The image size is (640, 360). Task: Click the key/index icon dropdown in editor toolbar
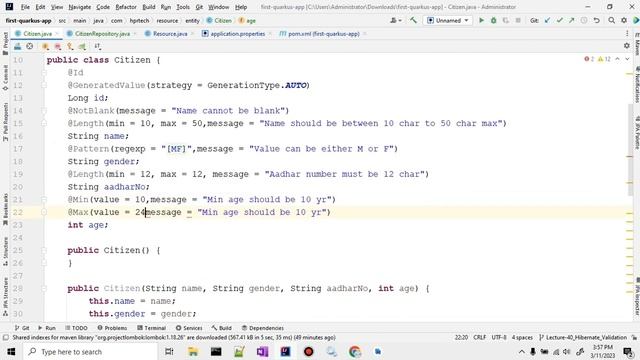click(70, 47)
